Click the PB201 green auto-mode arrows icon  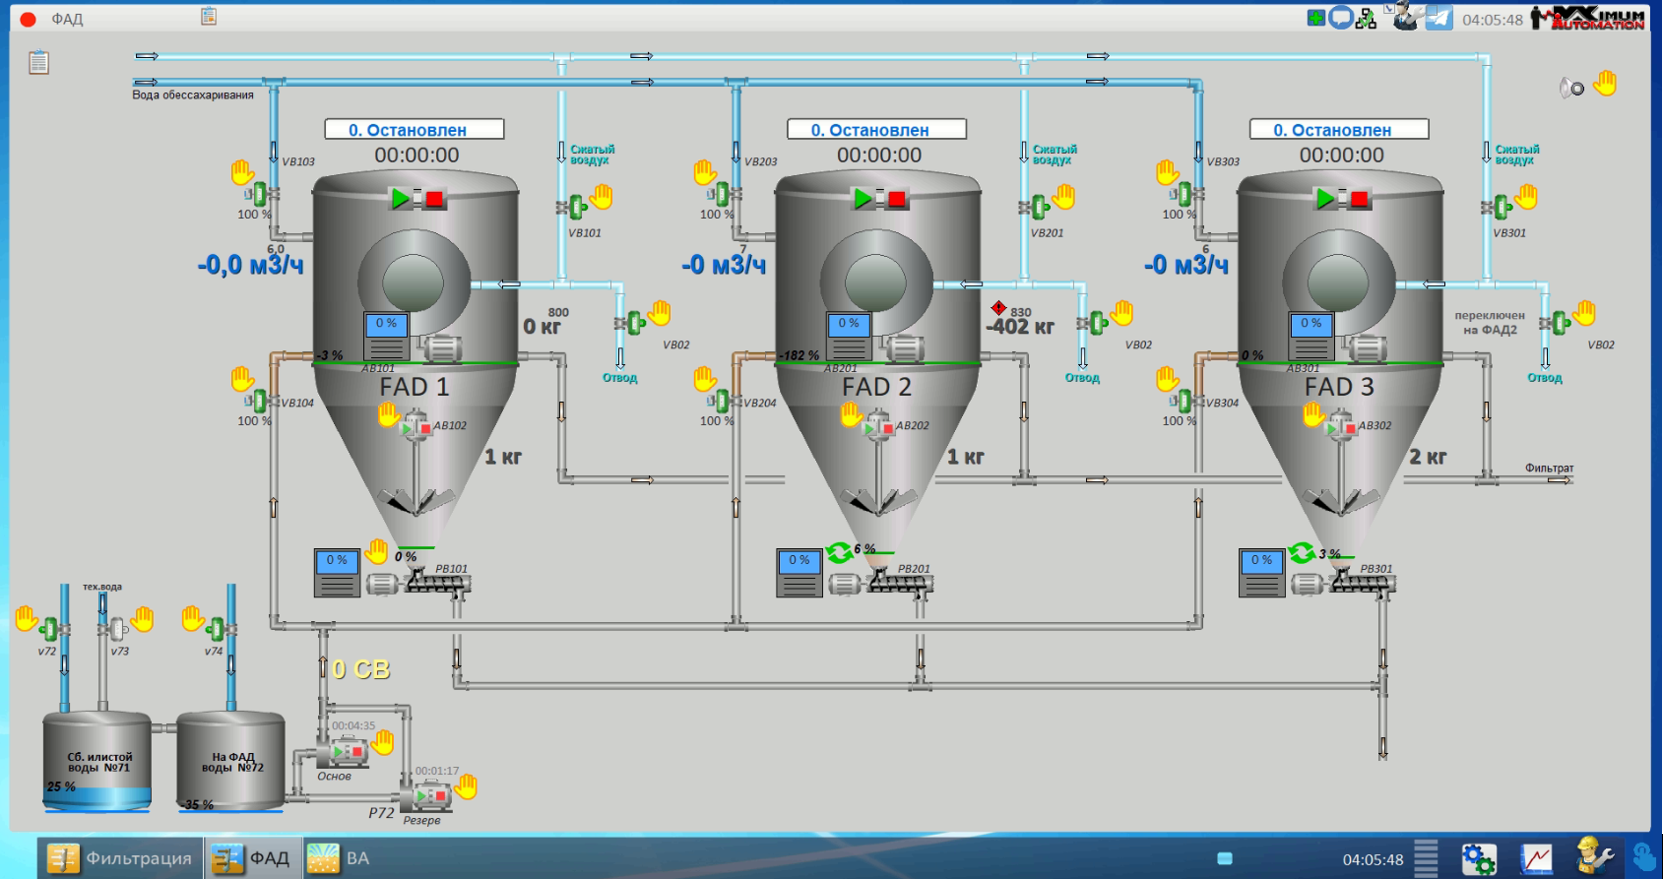pos(839,552)
